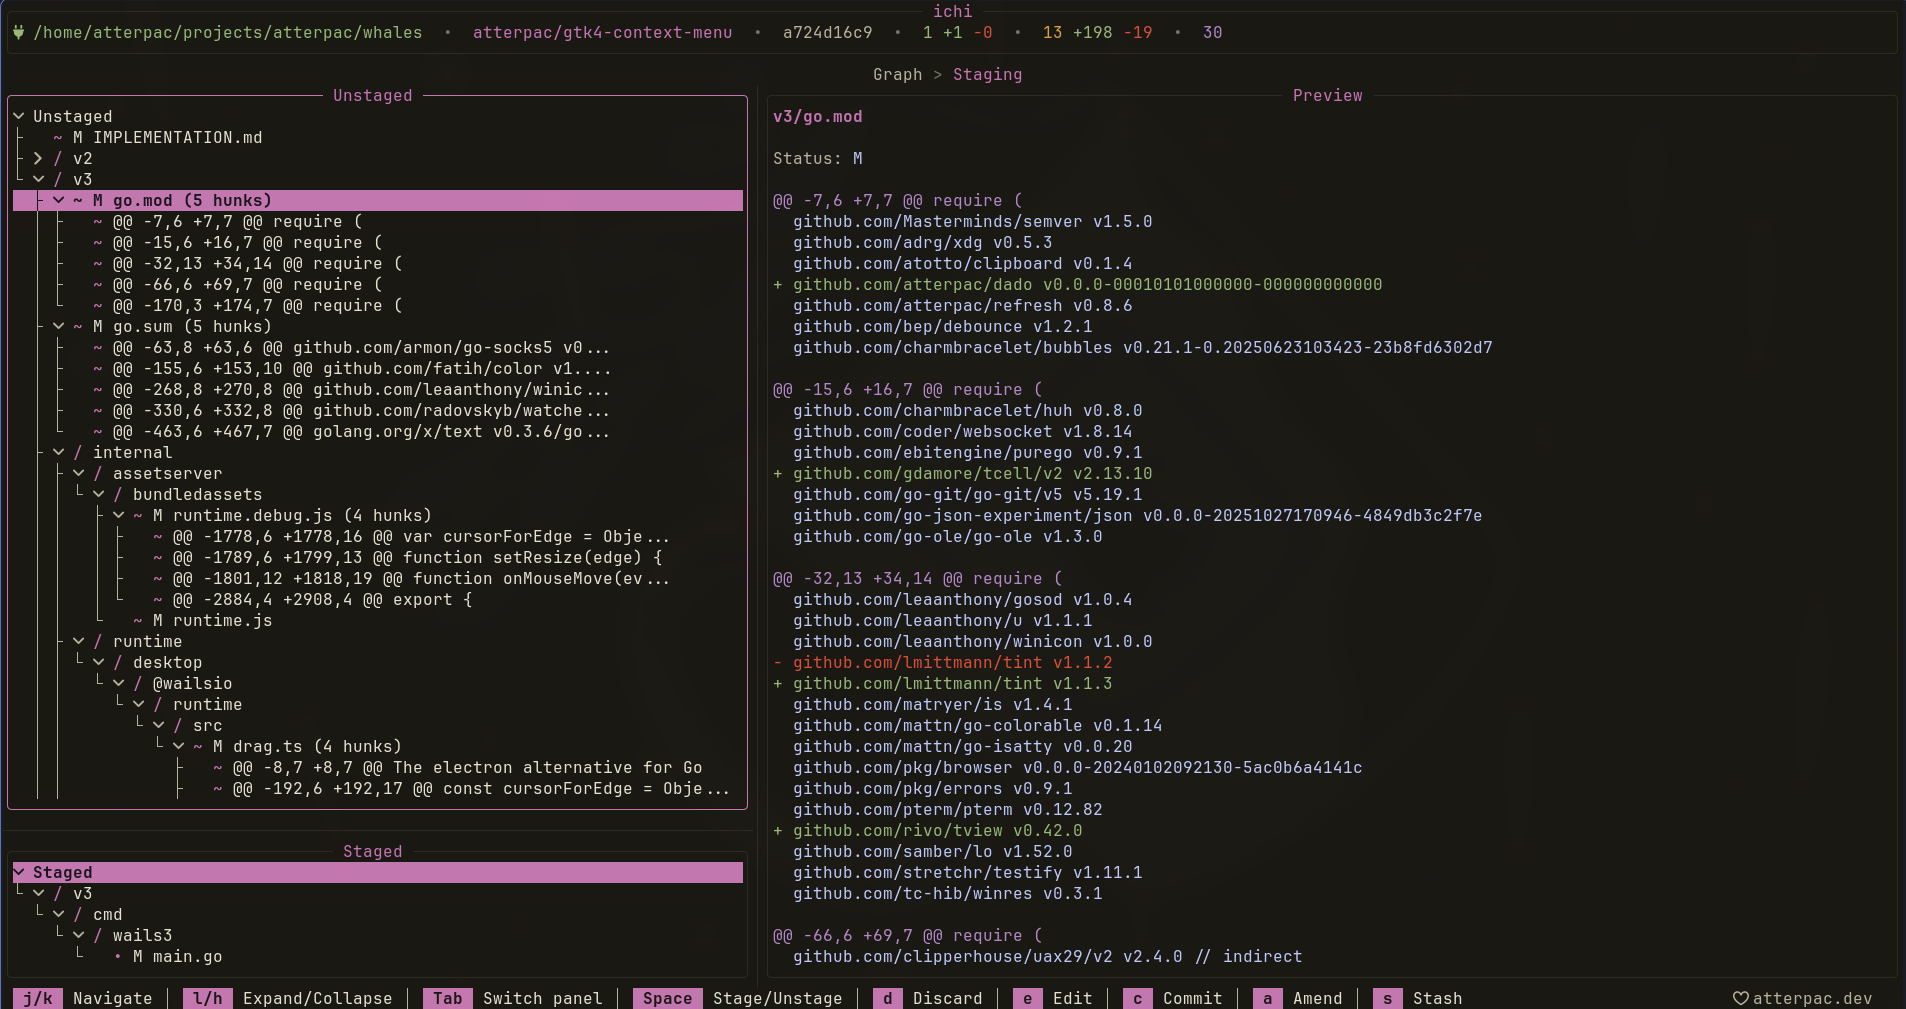Expand the v2 folder chevron
The width and height of the screenshot is (1906, 1009).
pos(38,158)
